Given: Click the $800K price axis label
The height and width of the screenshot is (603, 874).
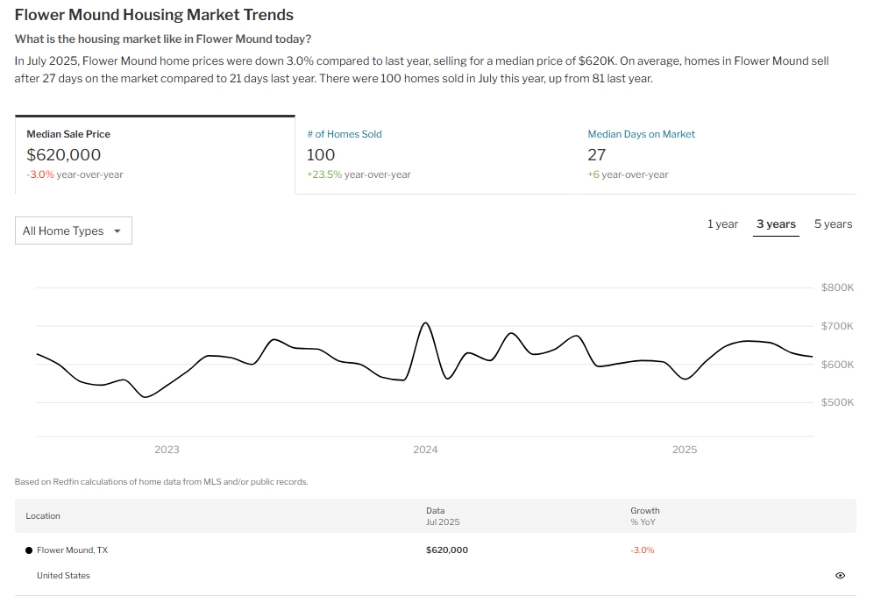Looking at the screenshot, I should click(837, 288).
